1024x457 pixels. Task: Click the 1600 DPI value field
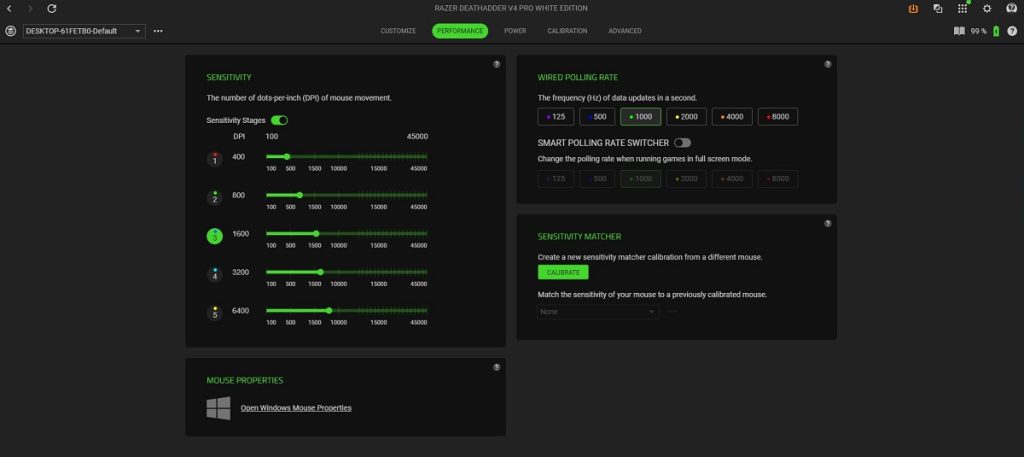241,234
